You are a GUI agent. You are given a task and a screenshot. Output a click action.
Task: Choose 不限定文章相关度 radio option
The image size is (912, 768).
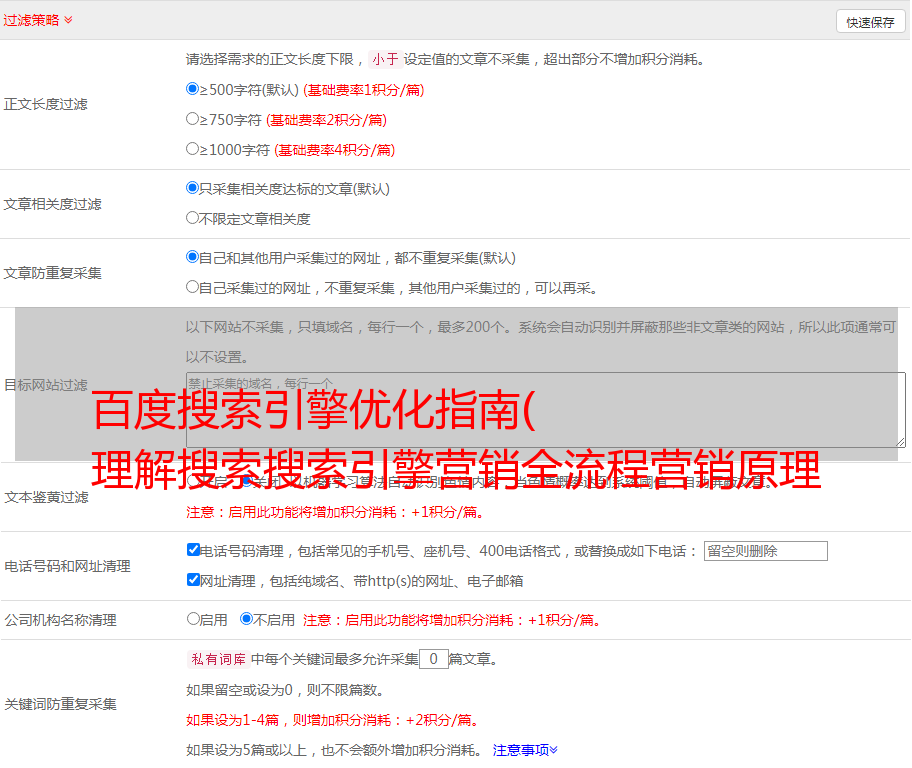click(193, 218)
